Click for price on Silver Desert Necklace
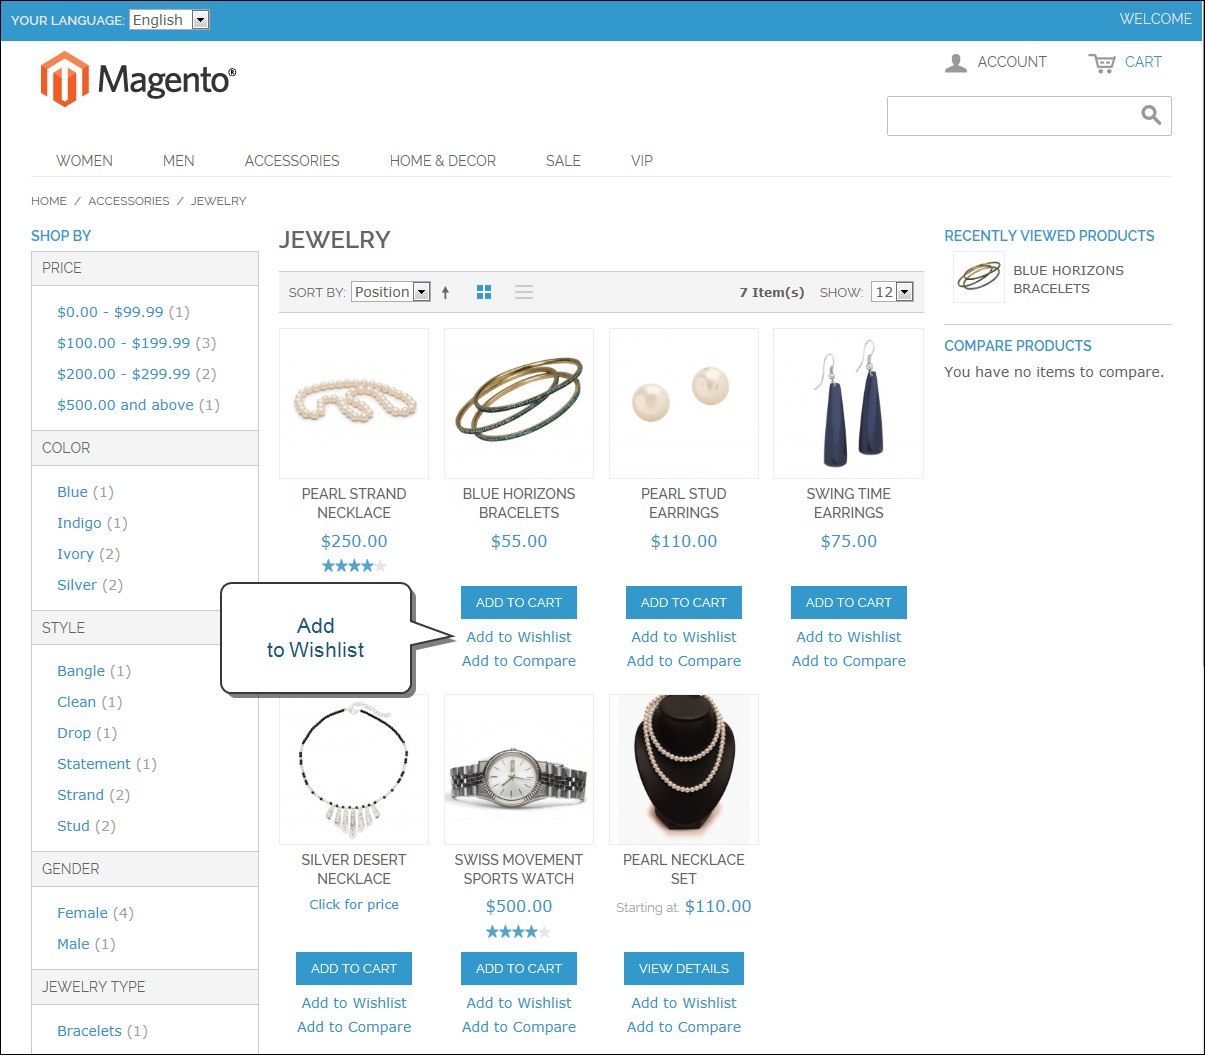 click(354, 904)
